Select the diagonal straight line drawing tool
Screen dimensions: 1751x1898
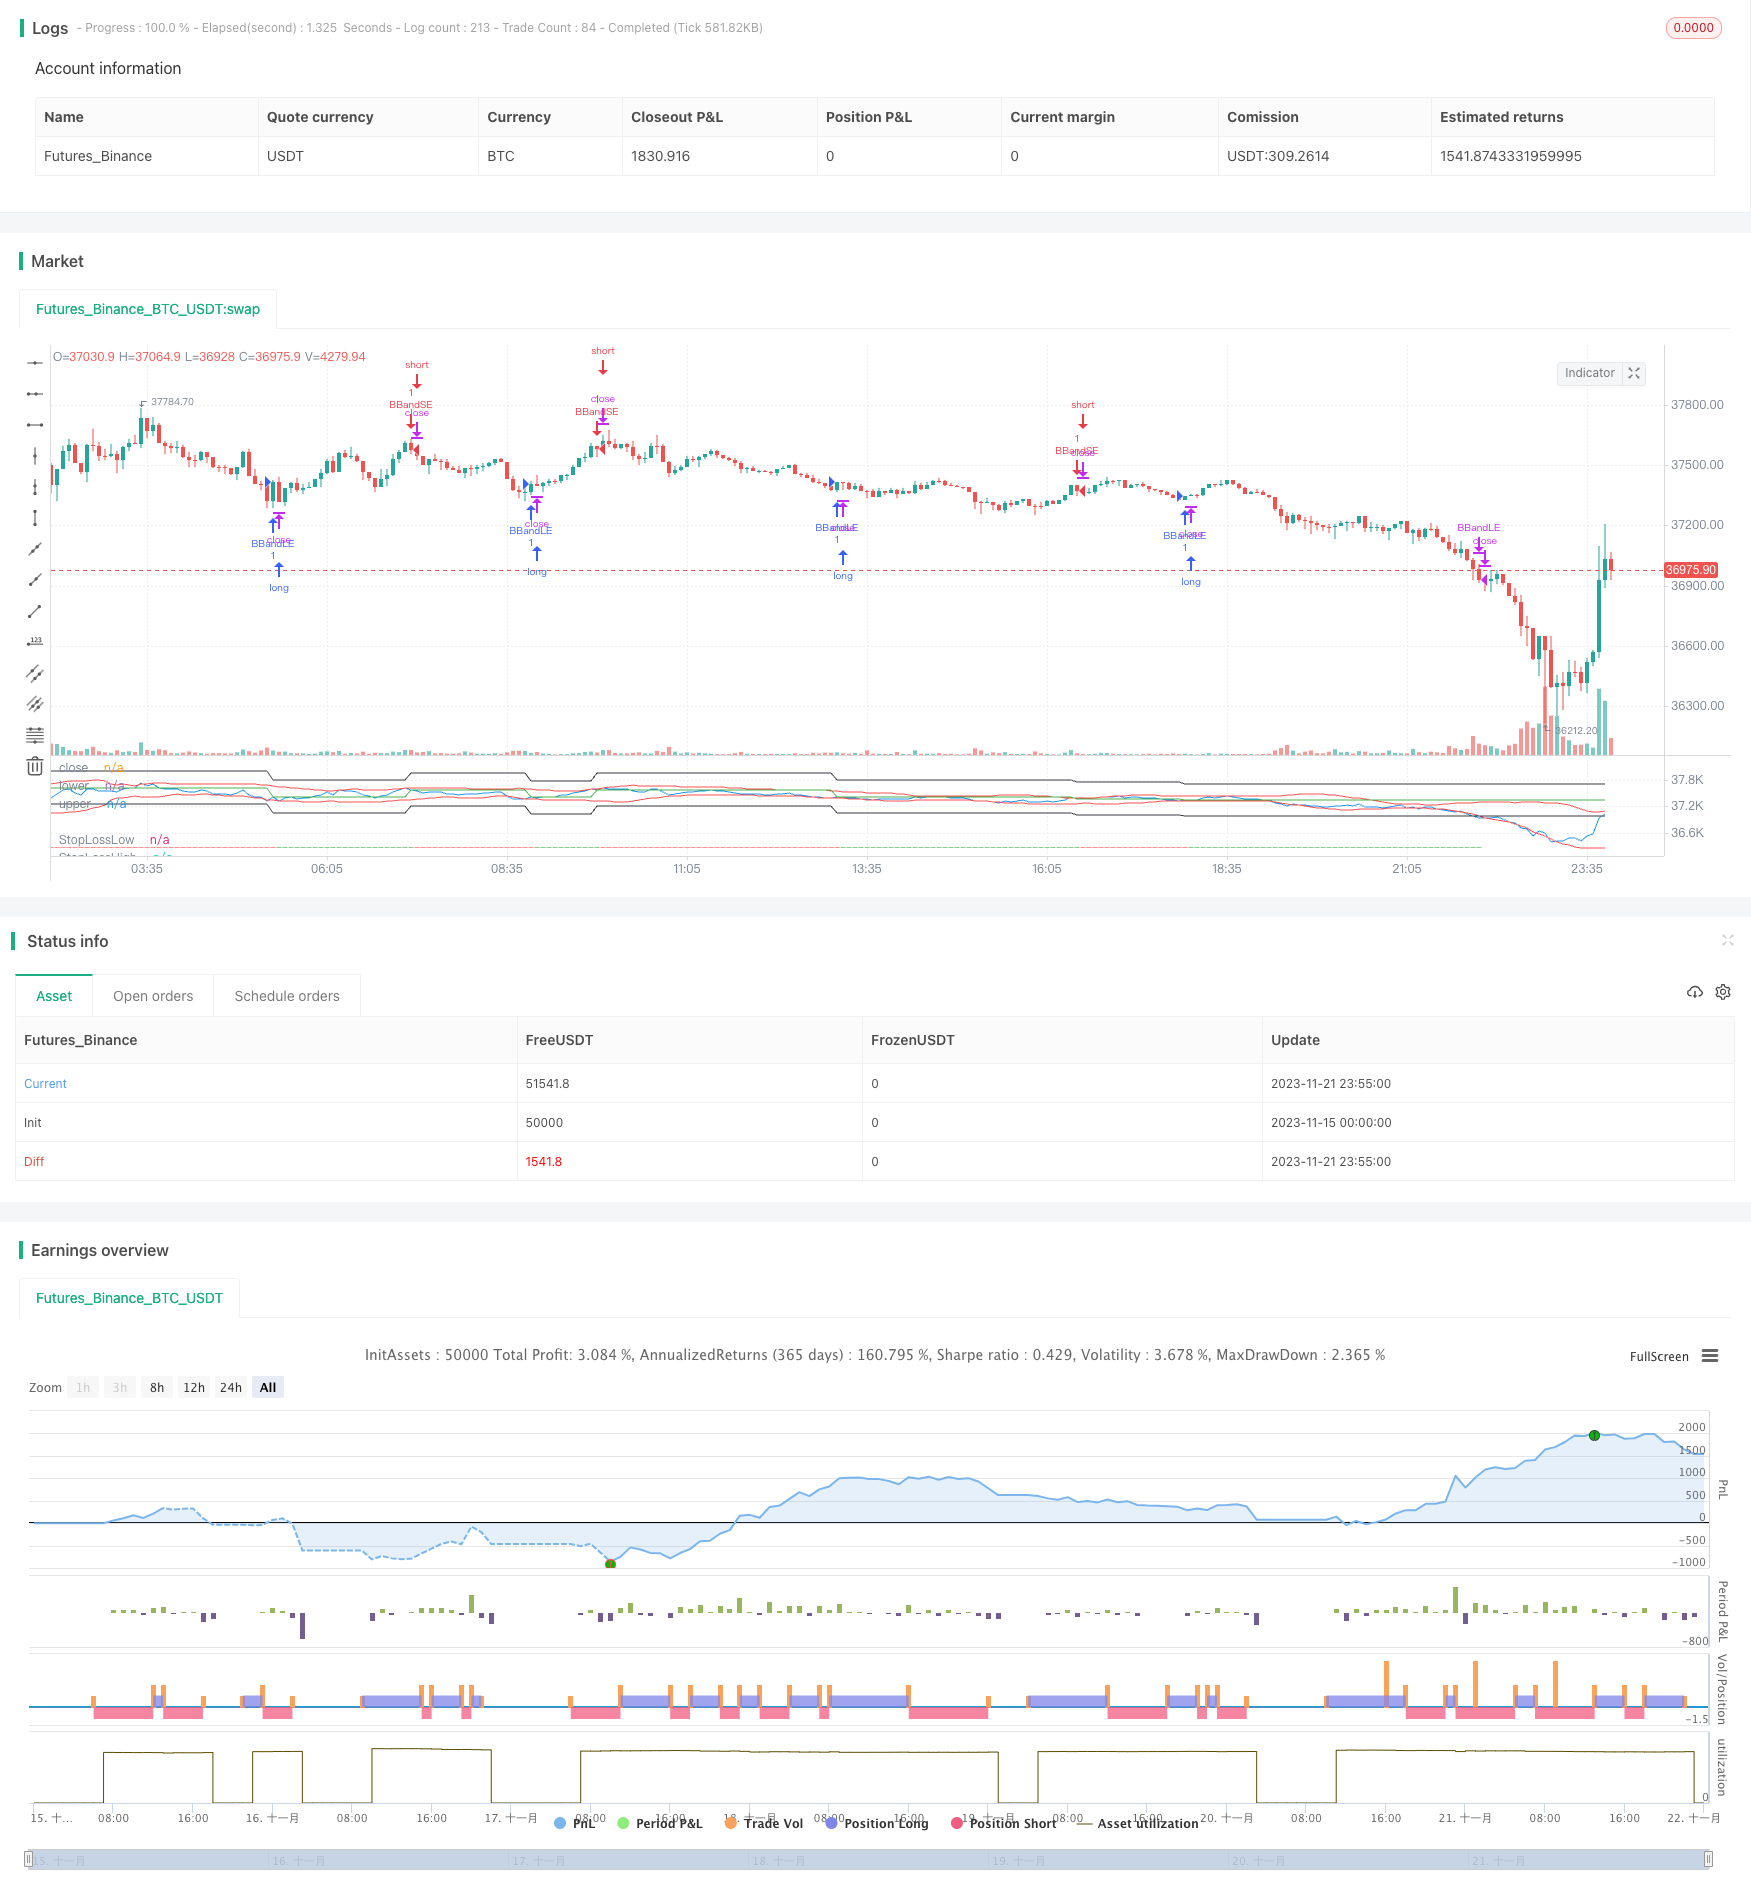[35, 549]
